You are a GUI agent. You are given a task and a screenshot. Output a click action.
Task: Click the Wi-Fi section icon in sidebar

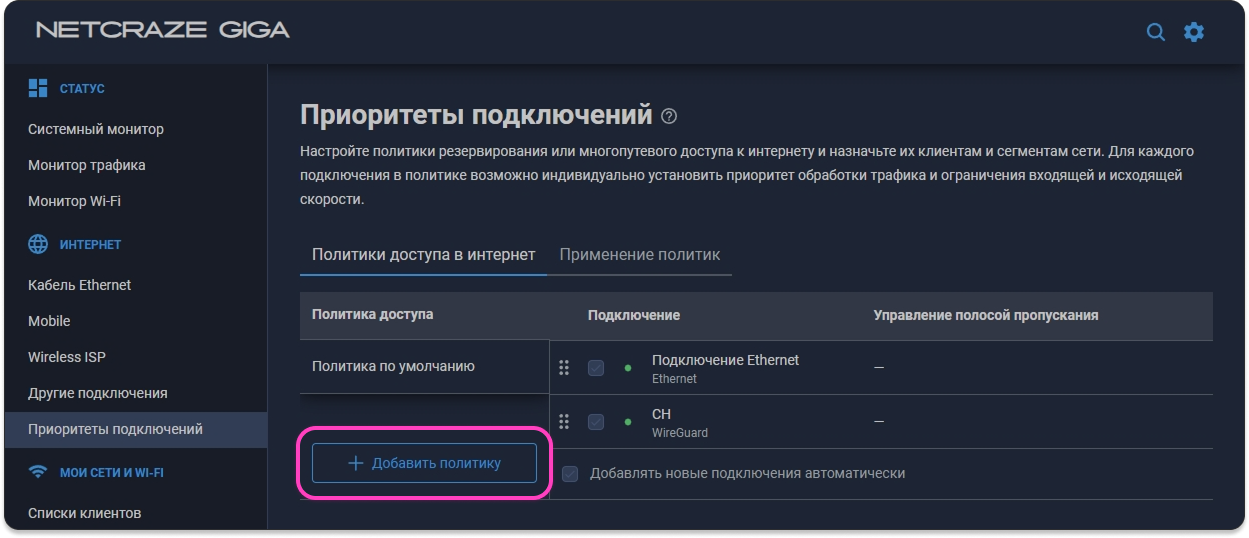pos(38,471)
